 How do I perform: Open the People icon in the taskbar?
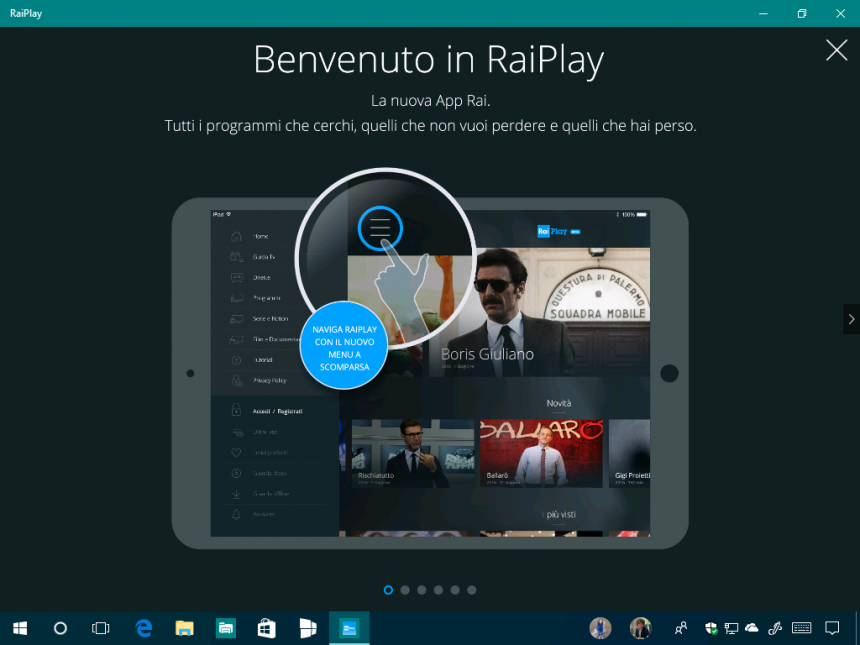click(x=681, y=628)
